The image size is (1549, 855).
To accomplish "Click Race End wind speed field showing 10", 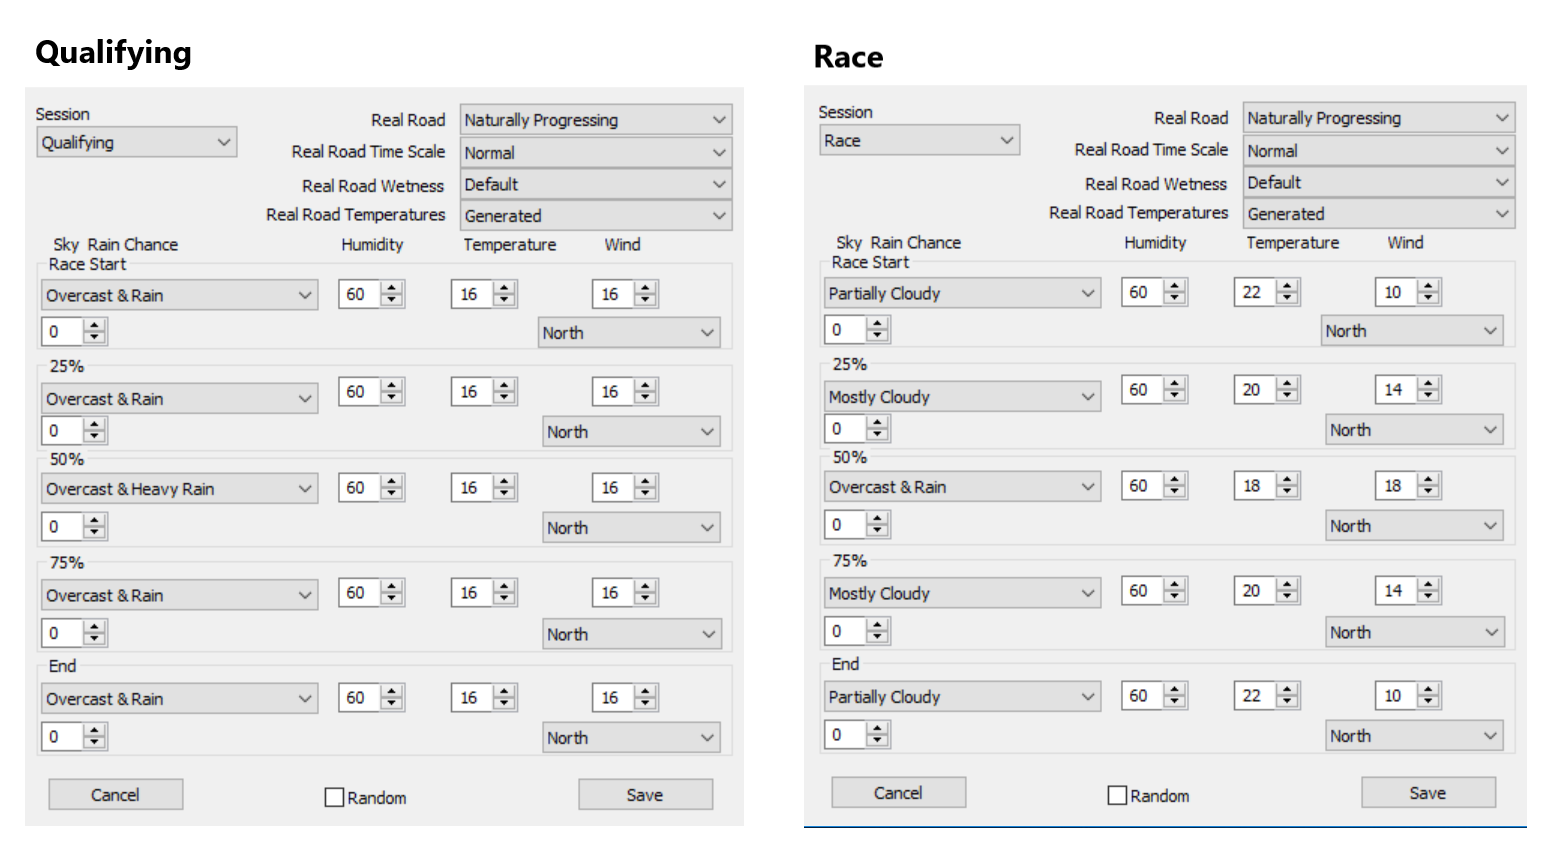I will click(1396, 695).
